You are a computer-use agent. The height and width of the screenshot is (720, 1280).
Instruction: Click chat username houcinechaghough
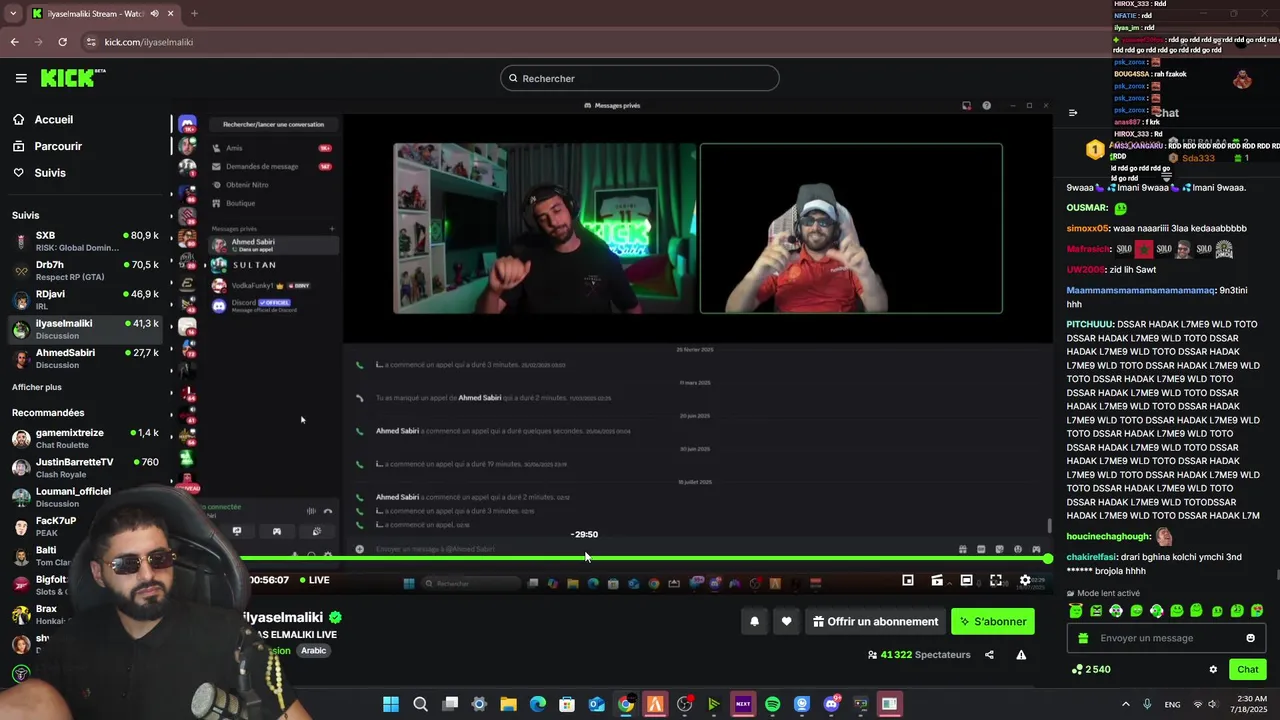point(1108,537)
